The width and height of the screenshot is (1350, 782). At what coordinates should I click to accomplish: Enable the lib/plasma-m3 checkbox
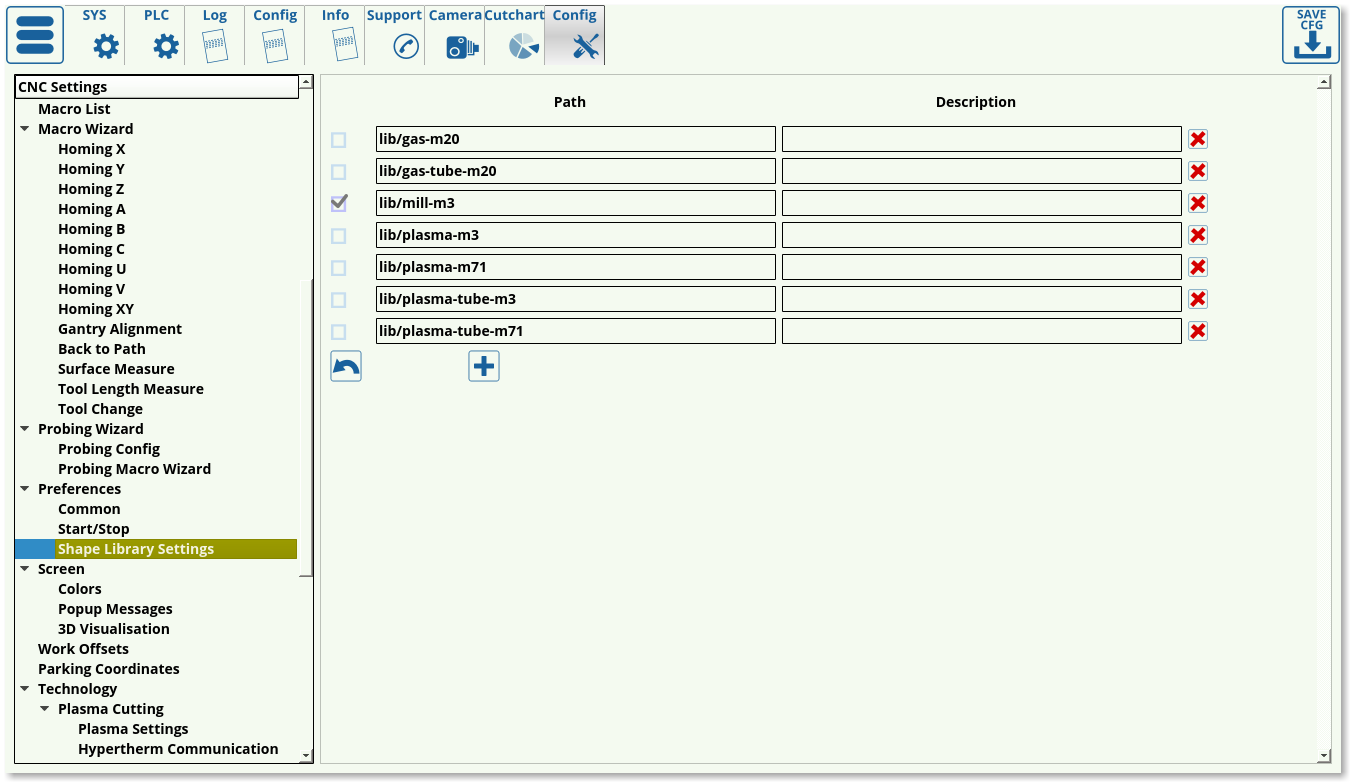tap(339, 236)
